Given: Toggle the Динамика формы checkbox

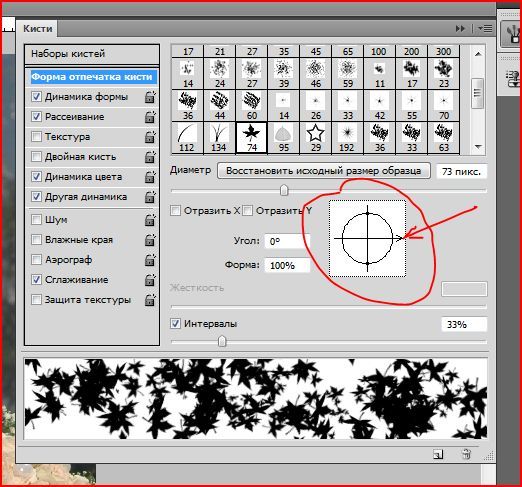Looking at the screenshot, I should tap(36, 97).
